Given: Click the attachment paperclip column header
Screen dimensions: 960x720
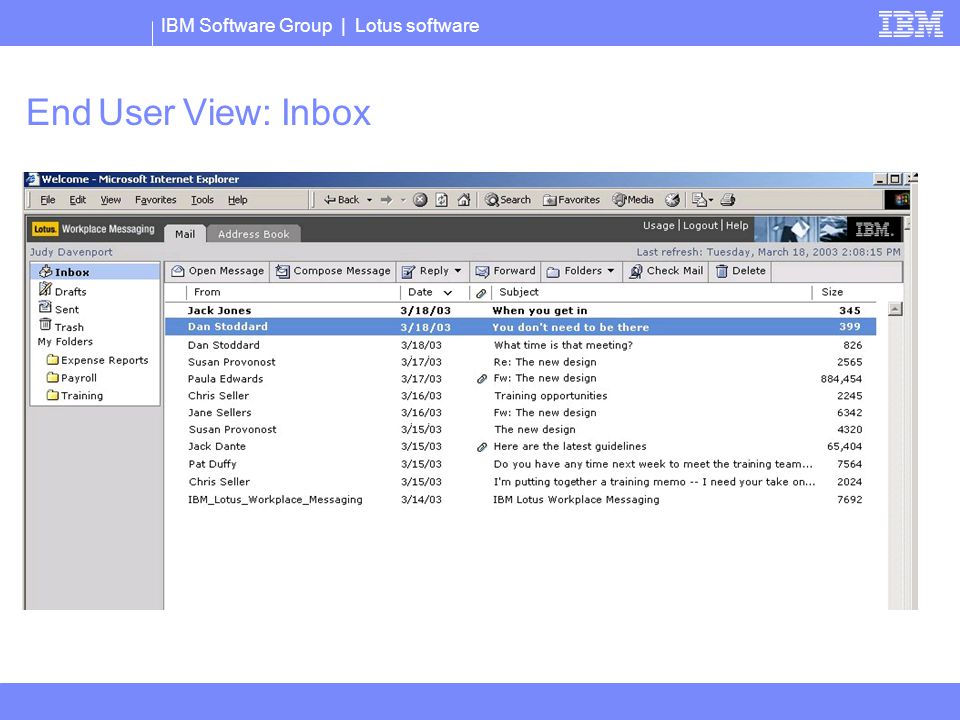Looking at the screenshot, I should [481, 293].
